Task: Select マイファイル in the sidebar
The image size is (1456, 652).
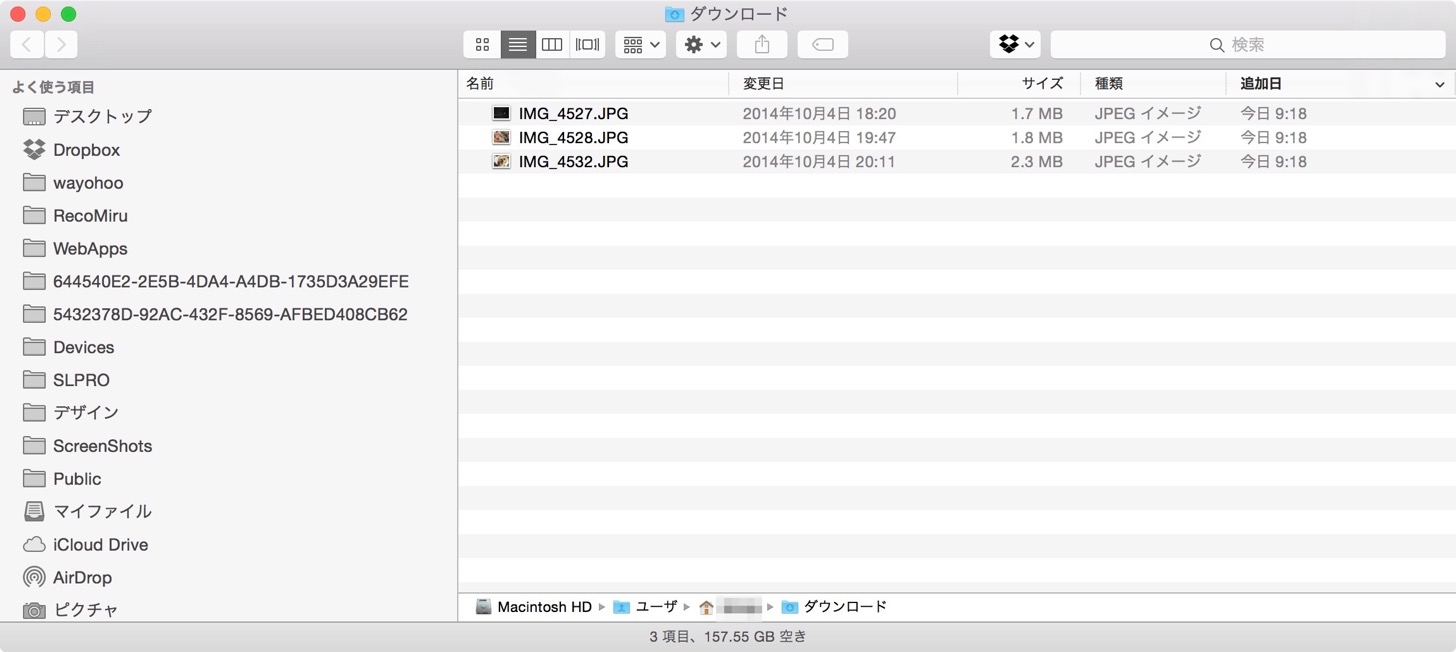Action: pyautogui.click(x=102, y=512)
